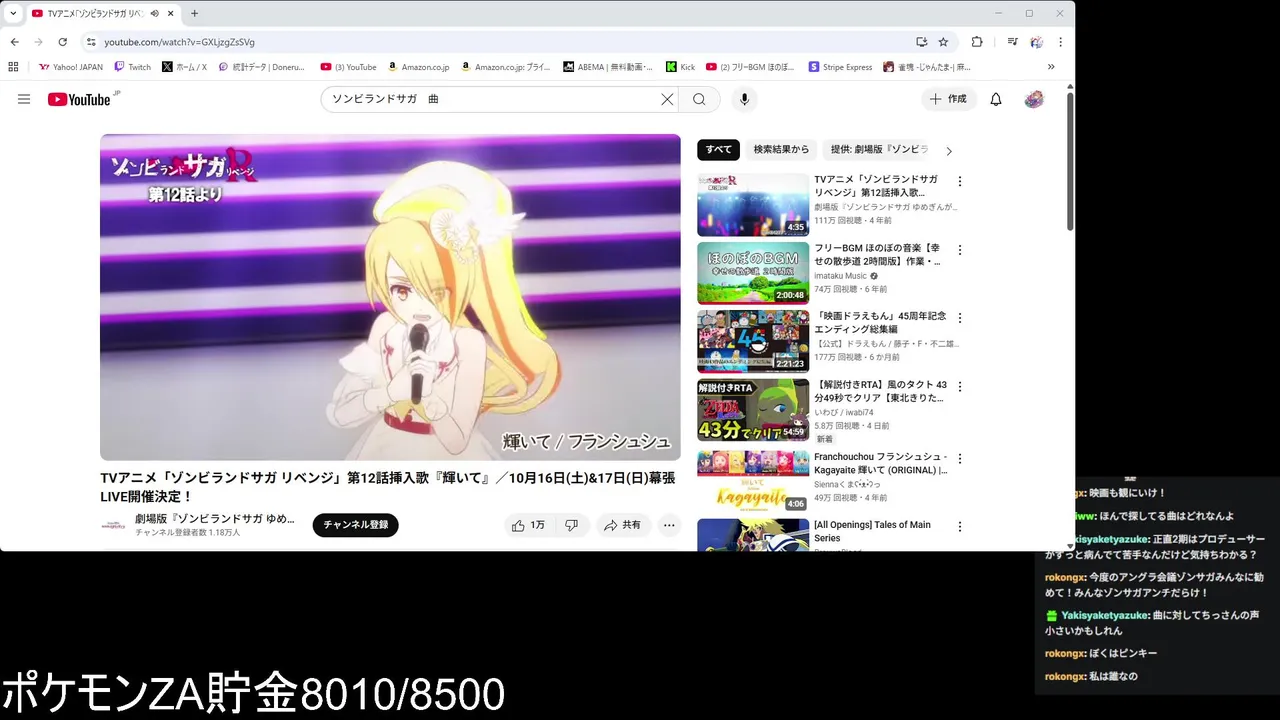View site information icon in address bar

[x=91, y=42]
